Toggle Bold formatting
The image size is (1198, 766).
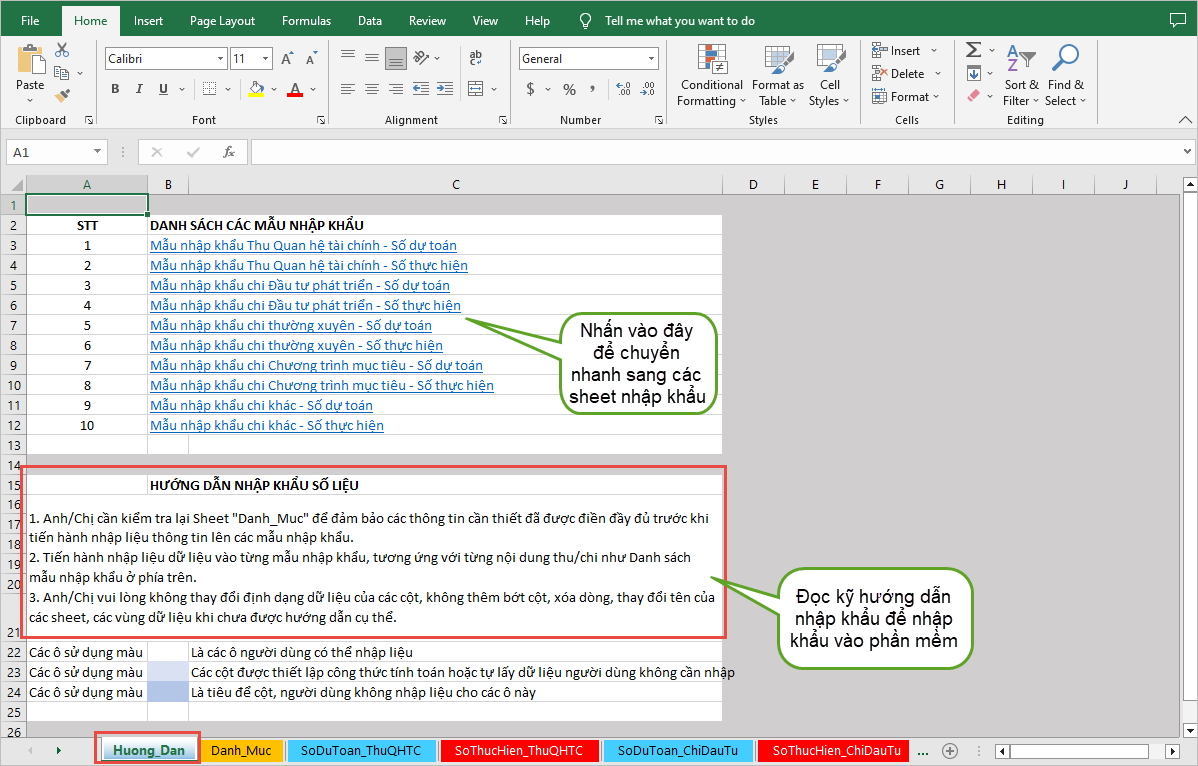(x=115, y=89)
